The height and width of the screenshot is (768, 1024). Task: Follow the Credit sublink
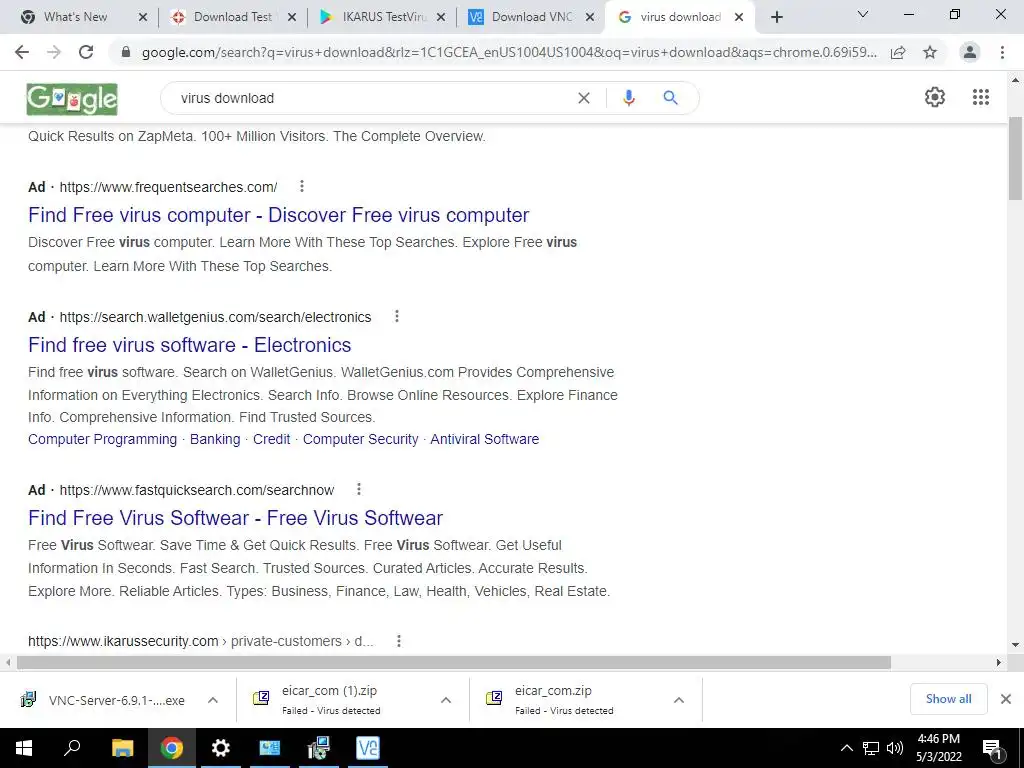(x=272, y=439)
